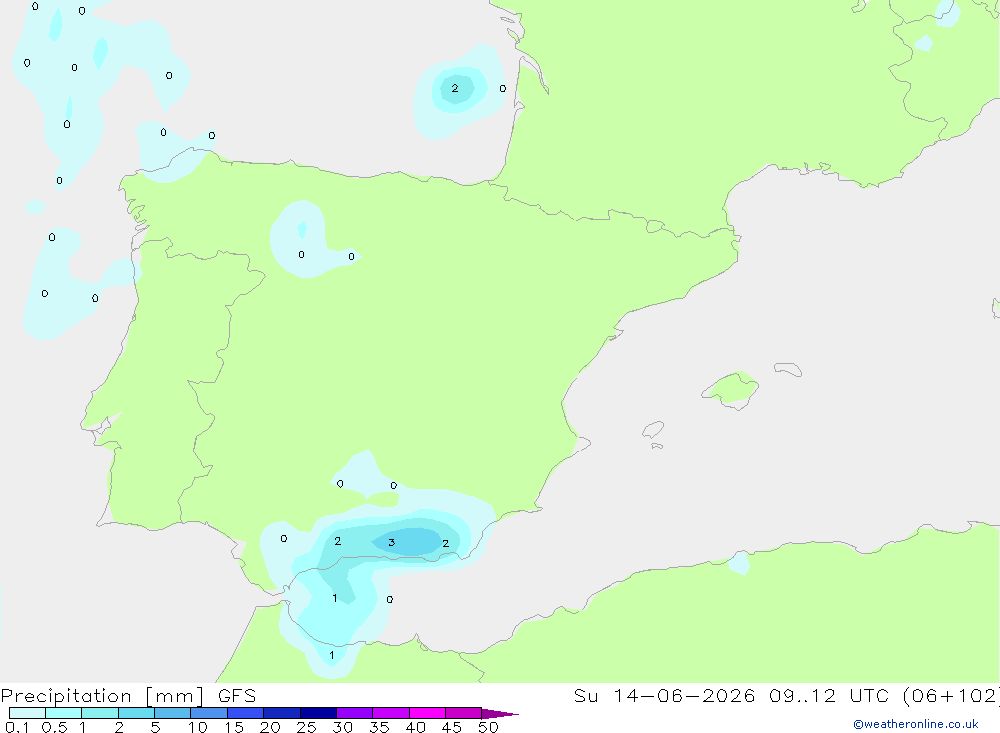This screenshot has width=1000, height=733.
Task: Select the 20–25 mm dark blue swatch
Action: click(282, 713)
